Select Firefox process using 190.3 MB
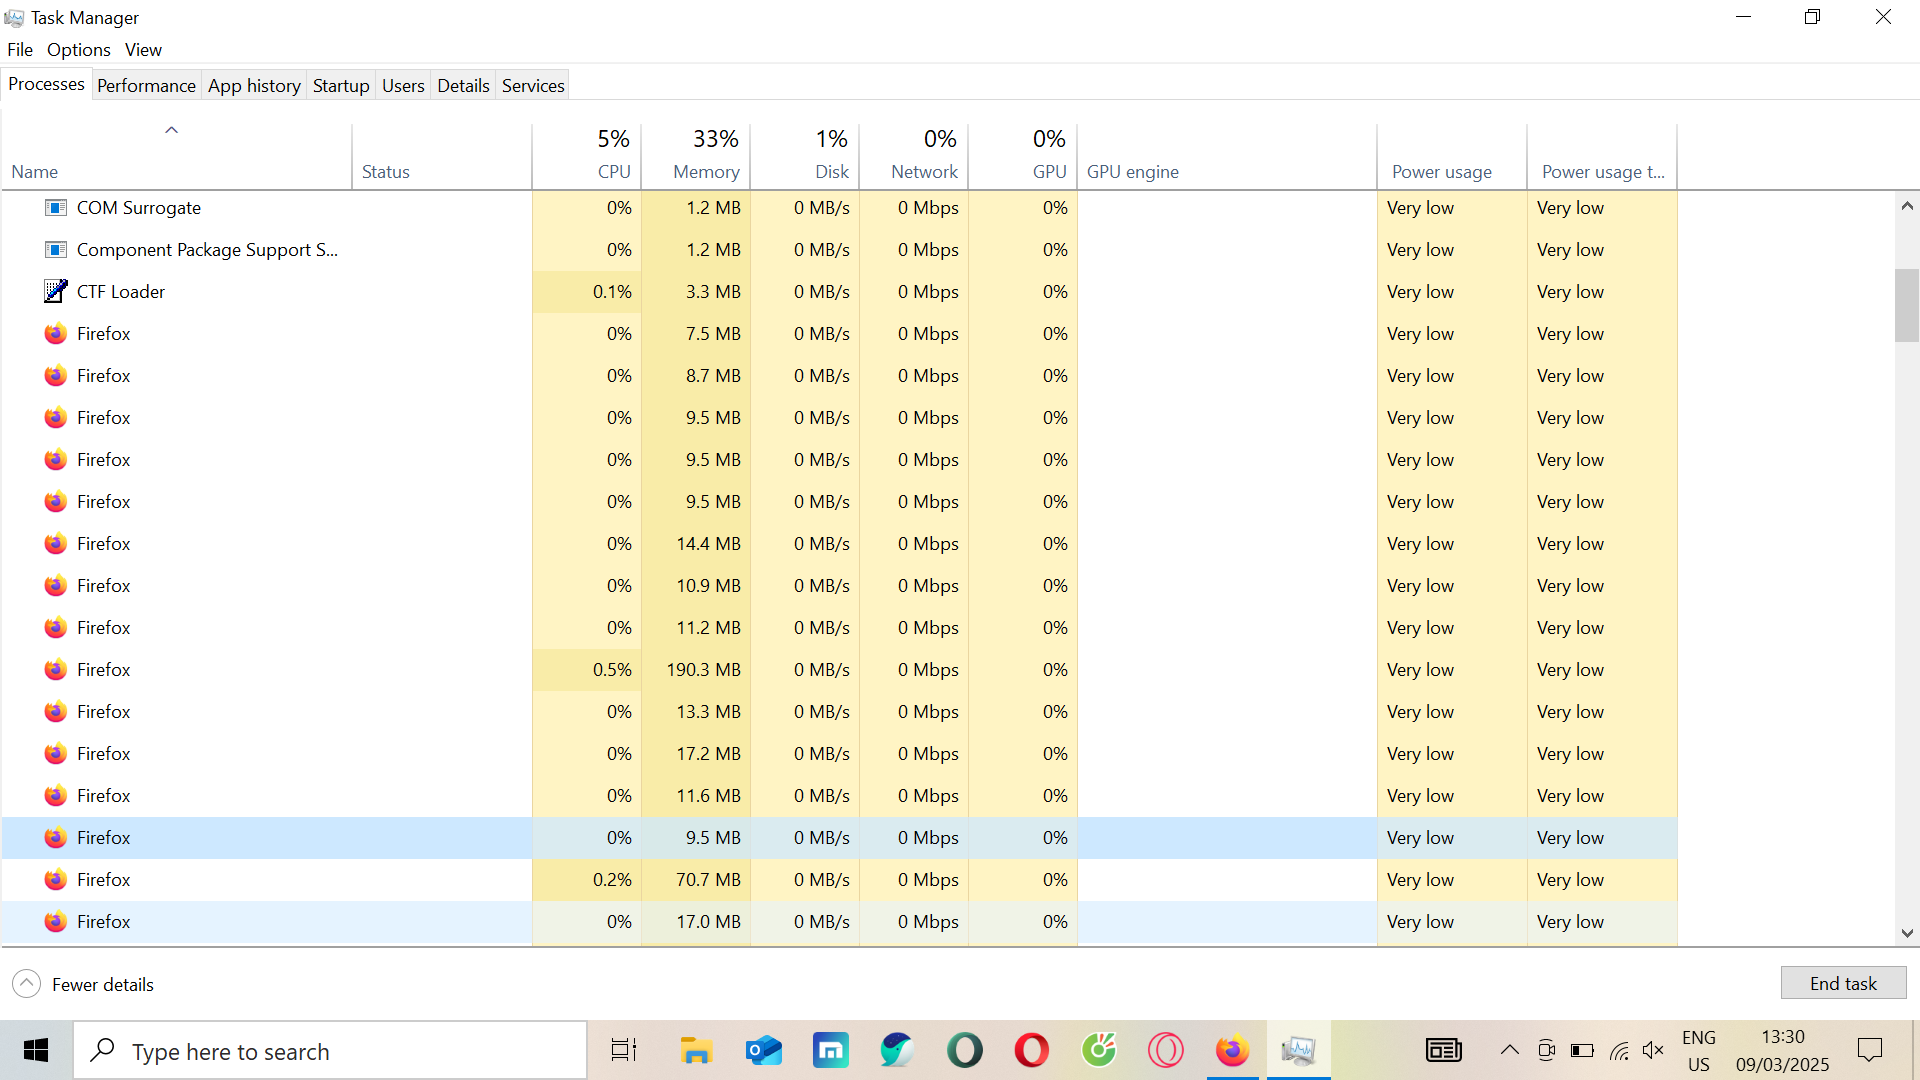This screenshot has width=1920, height=1080. [x=839, y=670]
